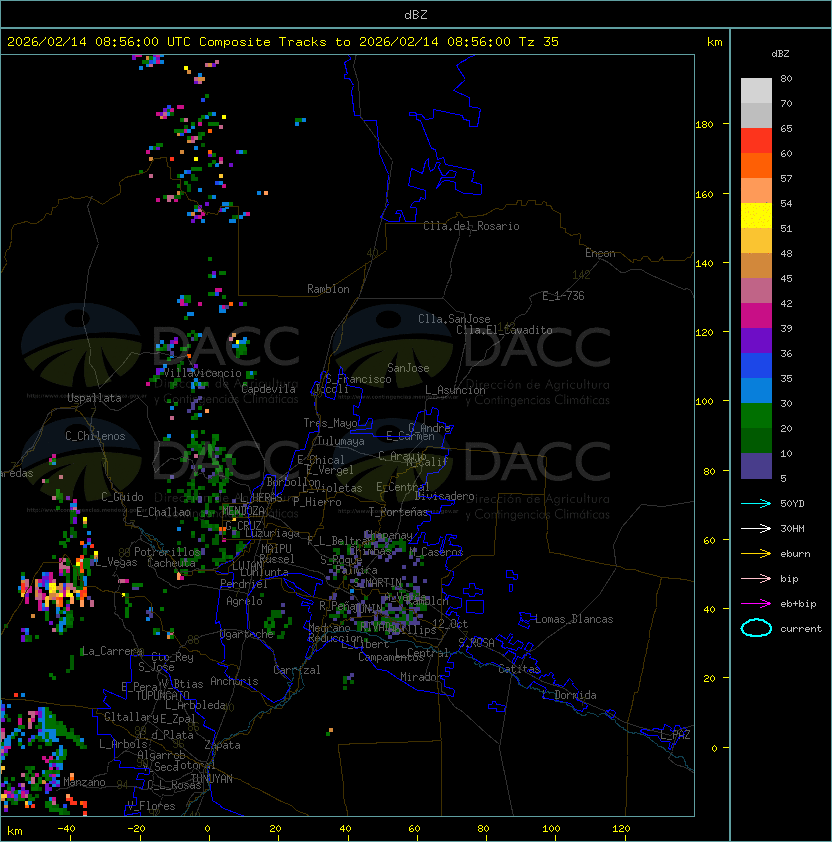The image size is (832, 842).
Task: Click the white 30HM arrow legend icon
Action: point(756,528)
